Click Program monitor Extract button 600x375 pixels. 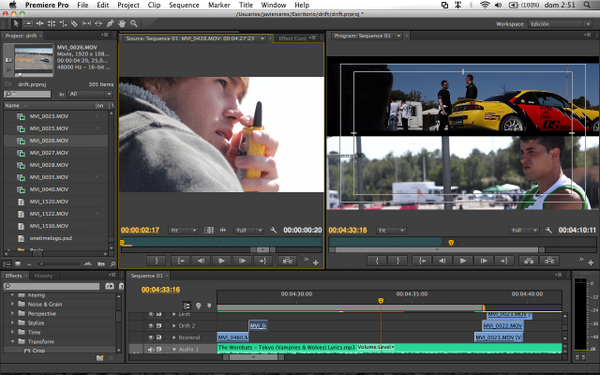click(x=549, y=261)
